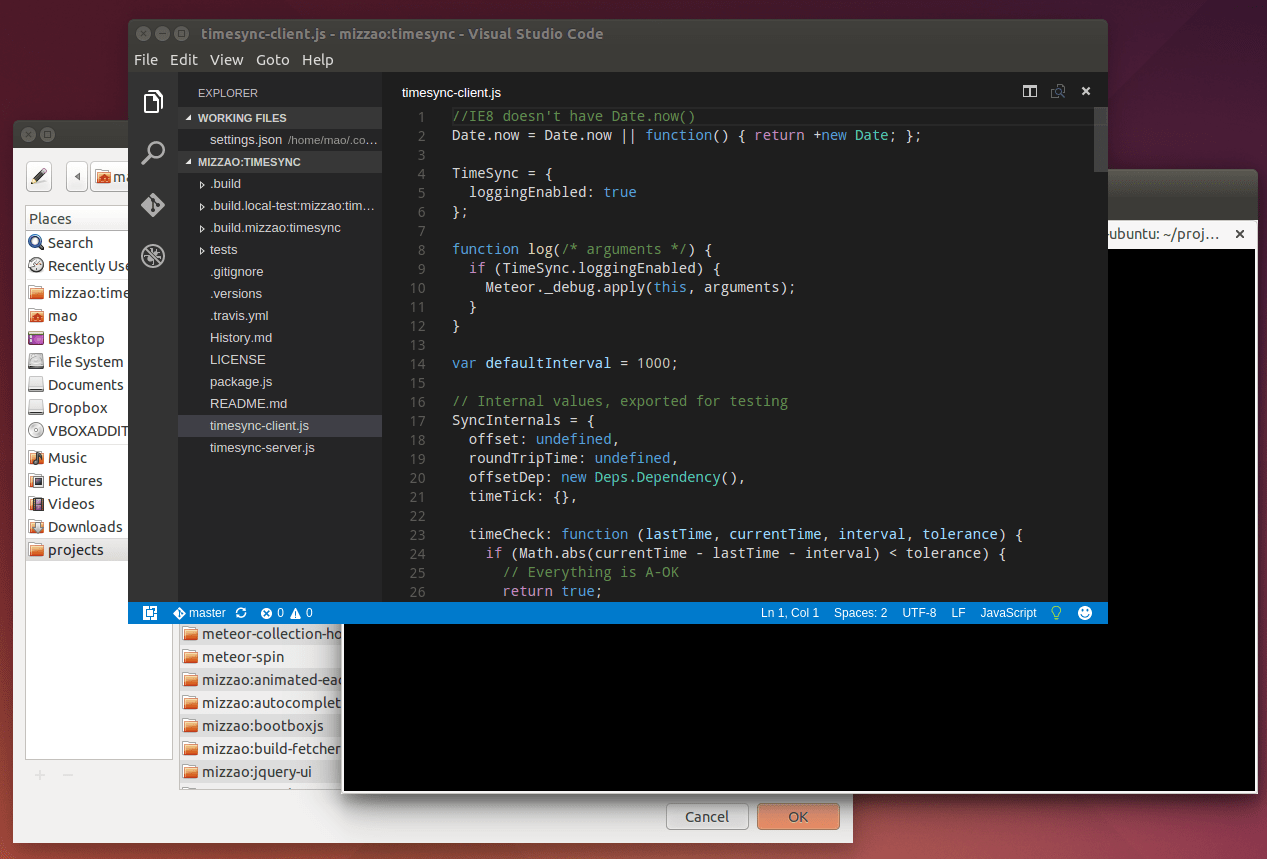Screen dimensions: 1267x859
Task: Open README.md in explorer
Action: tap(280, 404)
